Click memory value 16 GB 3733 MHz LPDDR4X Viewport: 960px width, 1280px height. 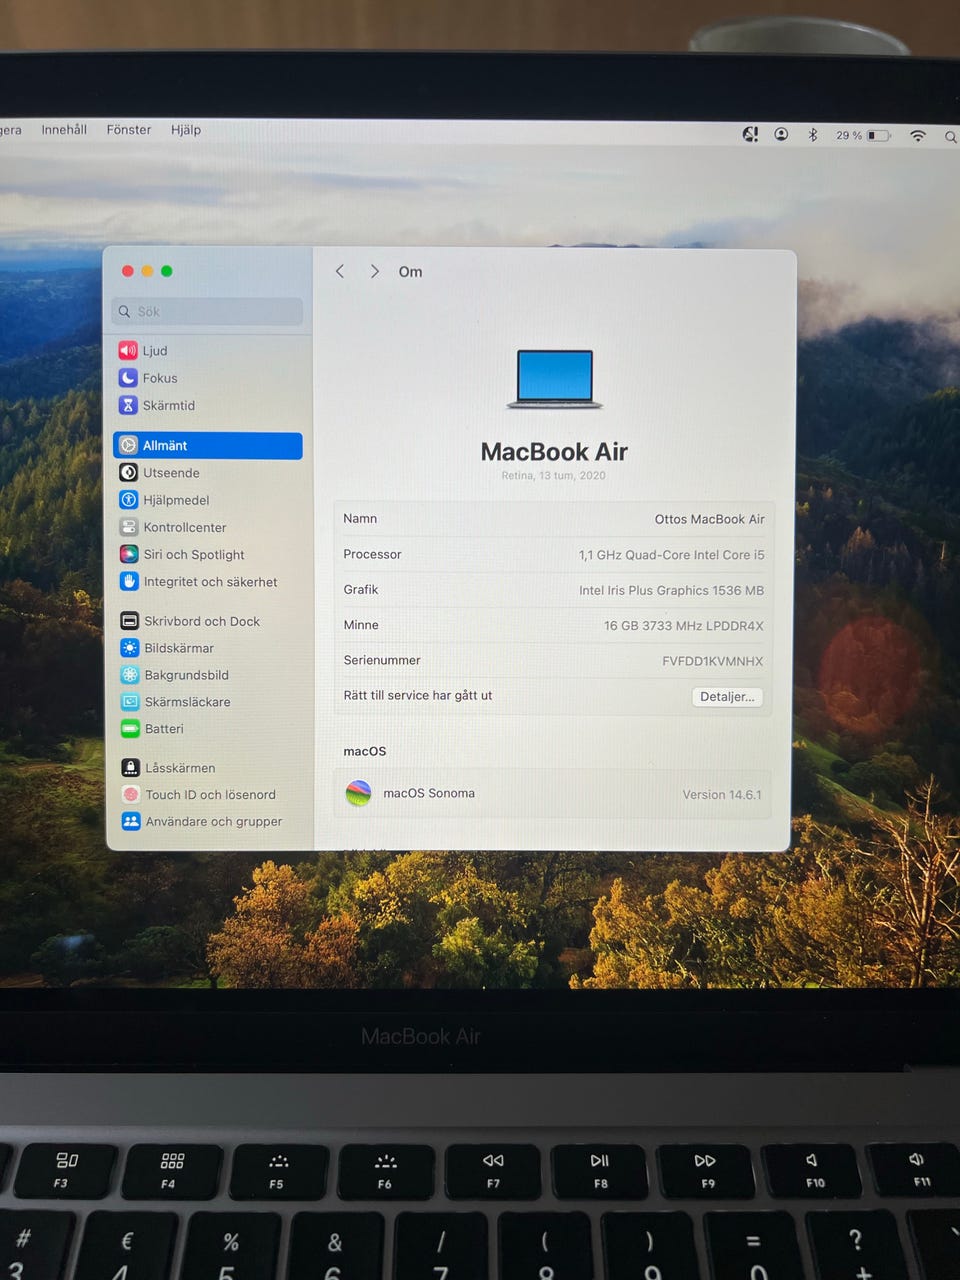tap(684, 626)
